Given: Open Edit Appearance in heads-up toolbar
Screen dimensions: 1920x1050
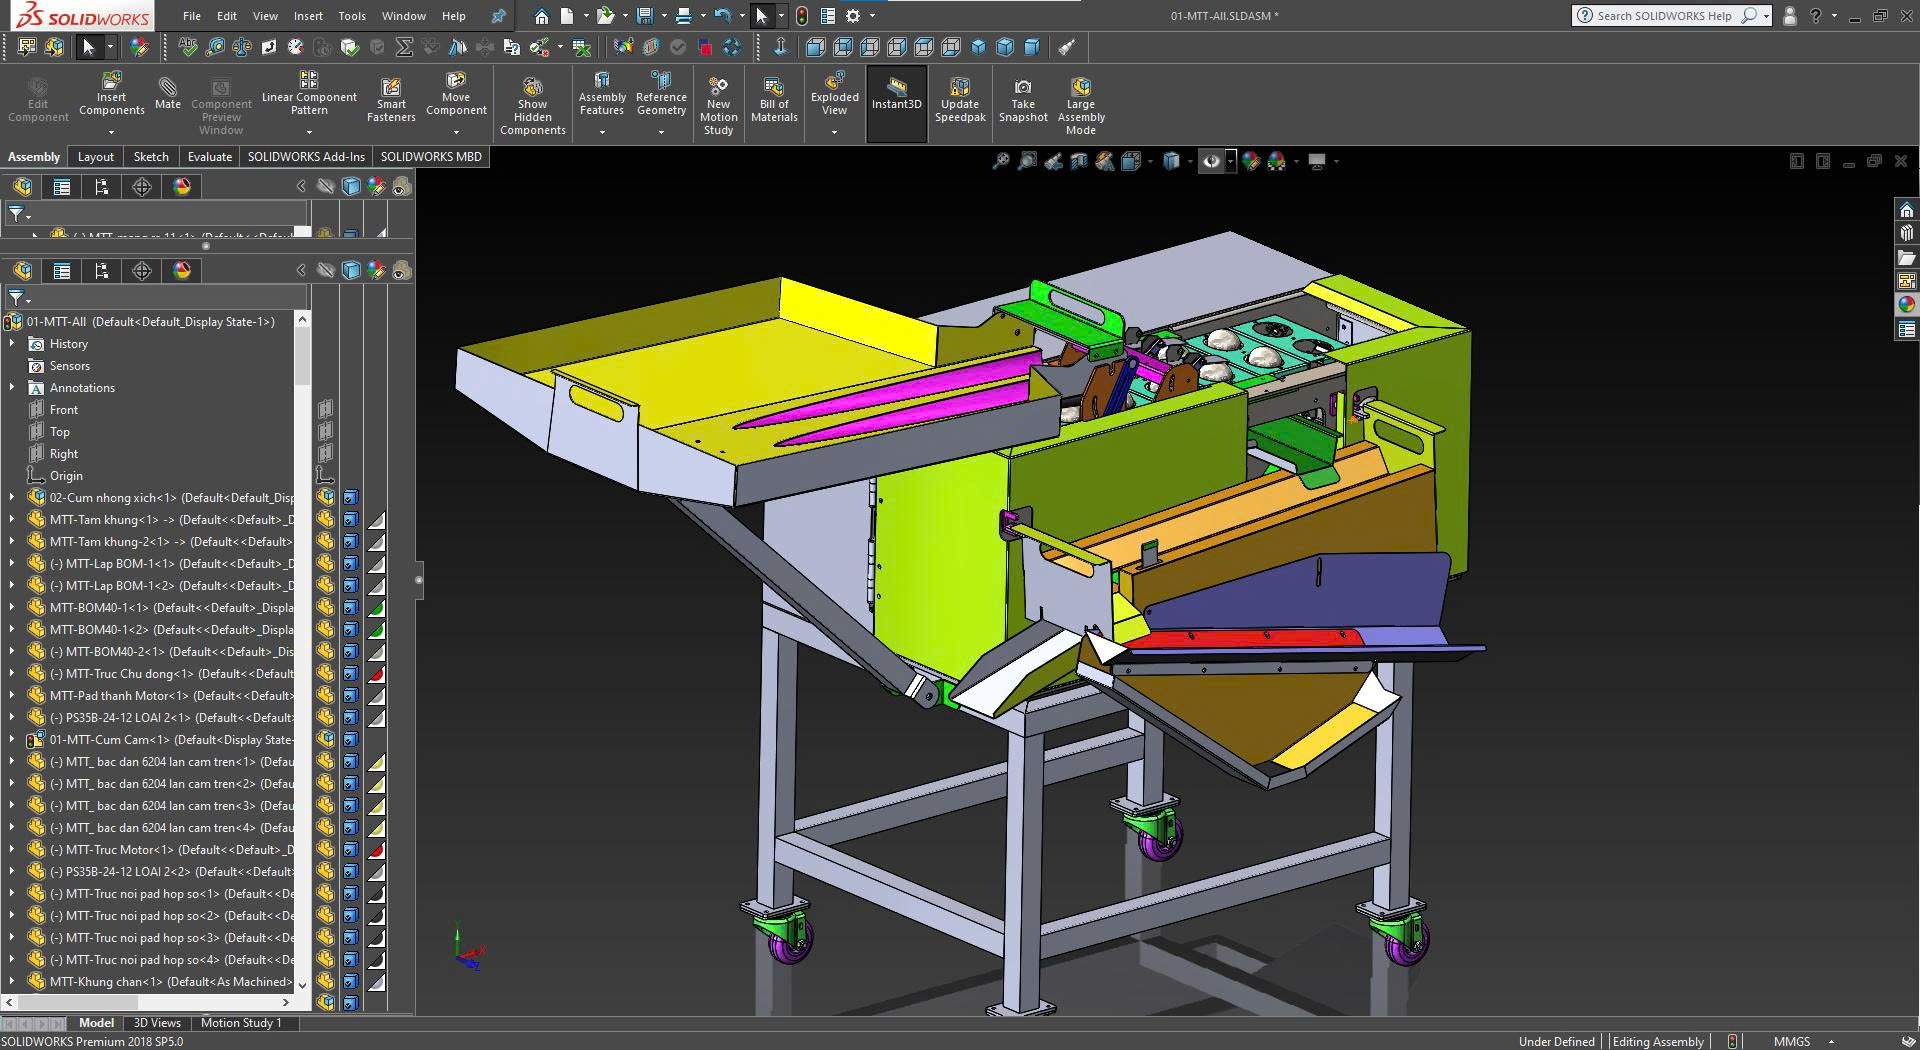Looking at the screenshot, I should point(1250,161).
